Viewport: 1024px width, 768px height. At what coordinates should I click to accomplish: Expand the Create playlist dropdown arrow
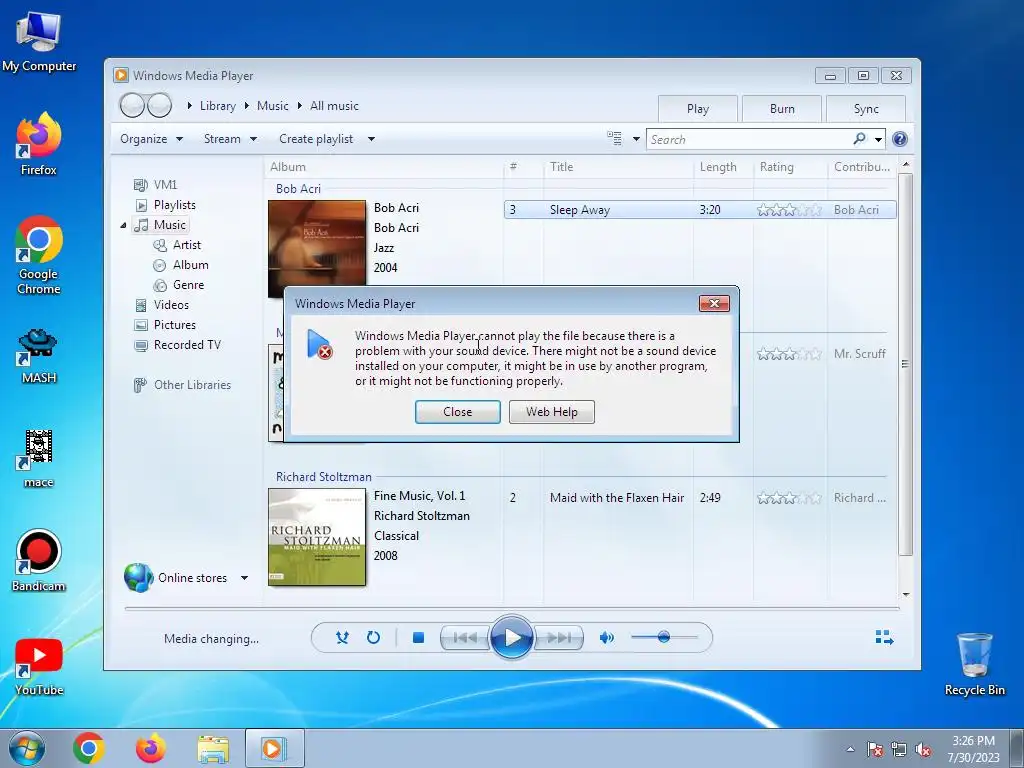pos(371,139)
